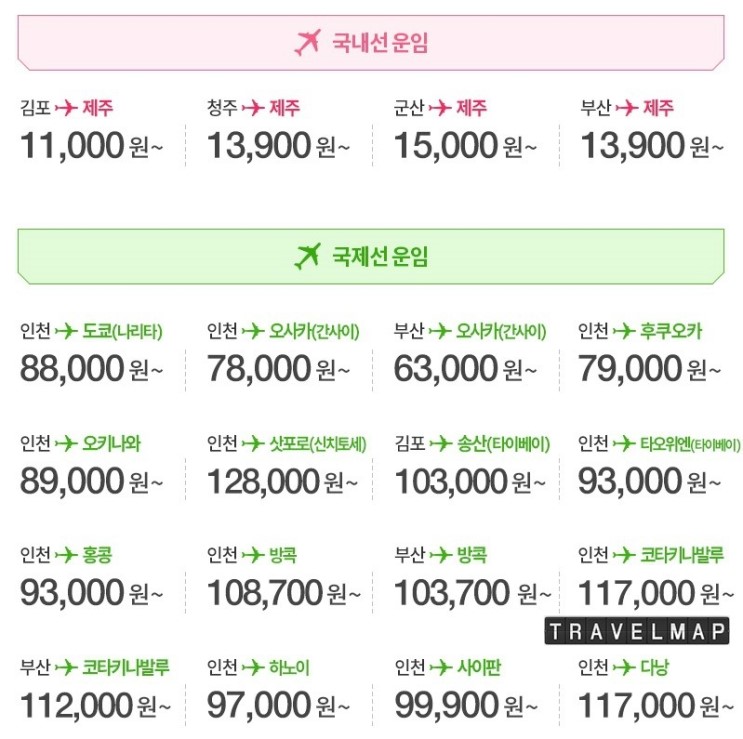Click the TRAVELMAP watermark badge
743x739 pixels.
point(637,631)
